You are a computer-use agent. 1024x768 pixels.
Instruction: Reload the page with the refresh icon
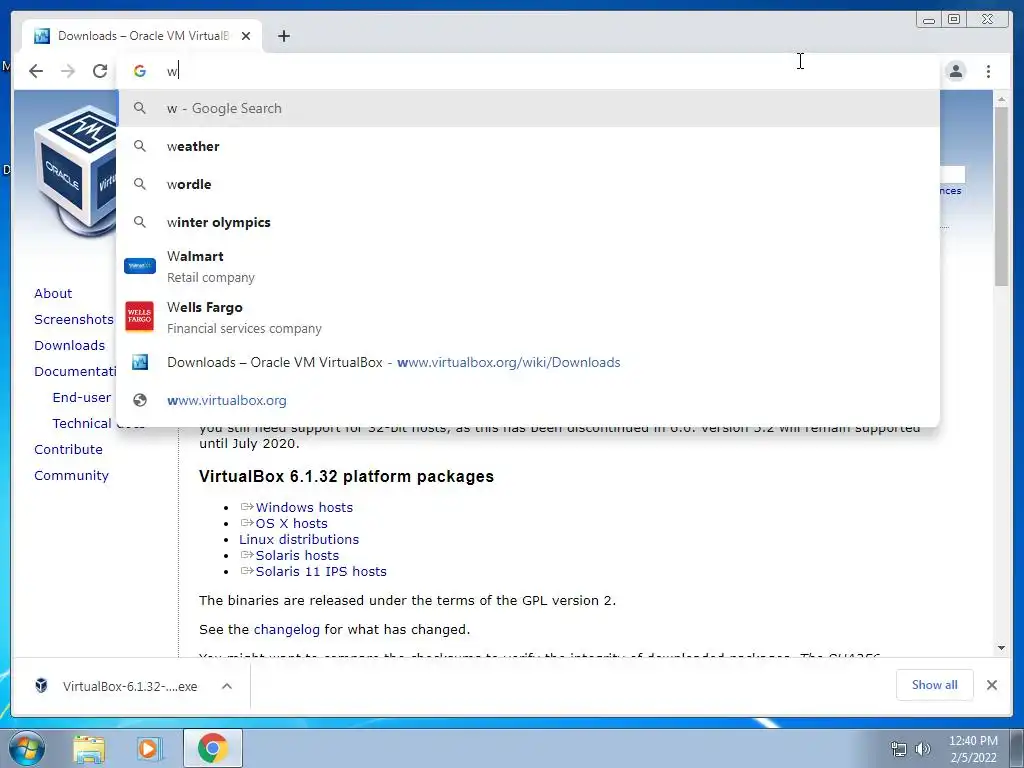[x=100, y=71]
